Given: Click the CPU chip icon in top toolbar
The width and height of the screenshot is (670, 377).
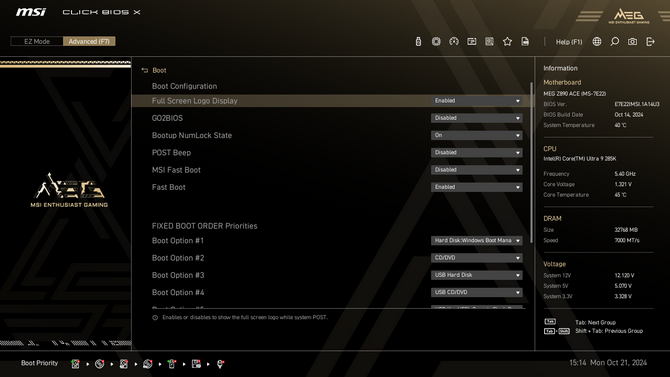Looking at the screenshot, I should click(436, 41).
